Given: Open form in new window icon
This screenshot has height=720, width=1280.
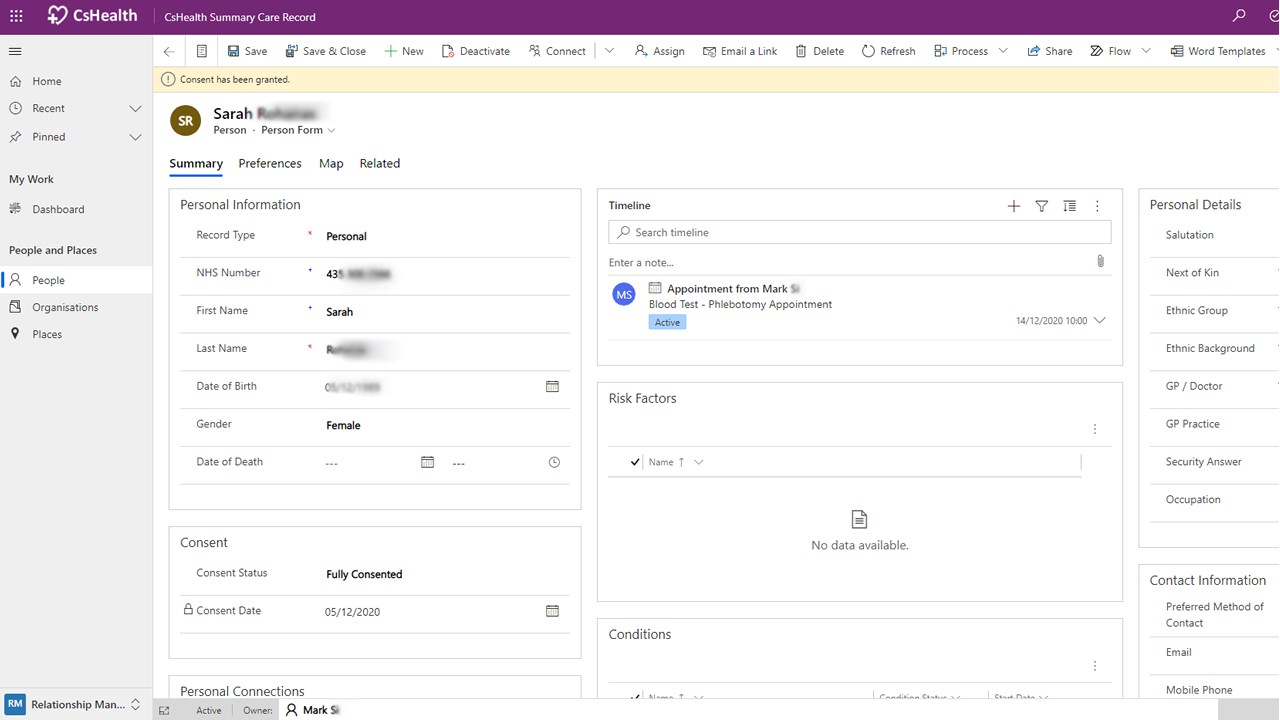Looking at the screenshot, I should [x=164, y=710].
